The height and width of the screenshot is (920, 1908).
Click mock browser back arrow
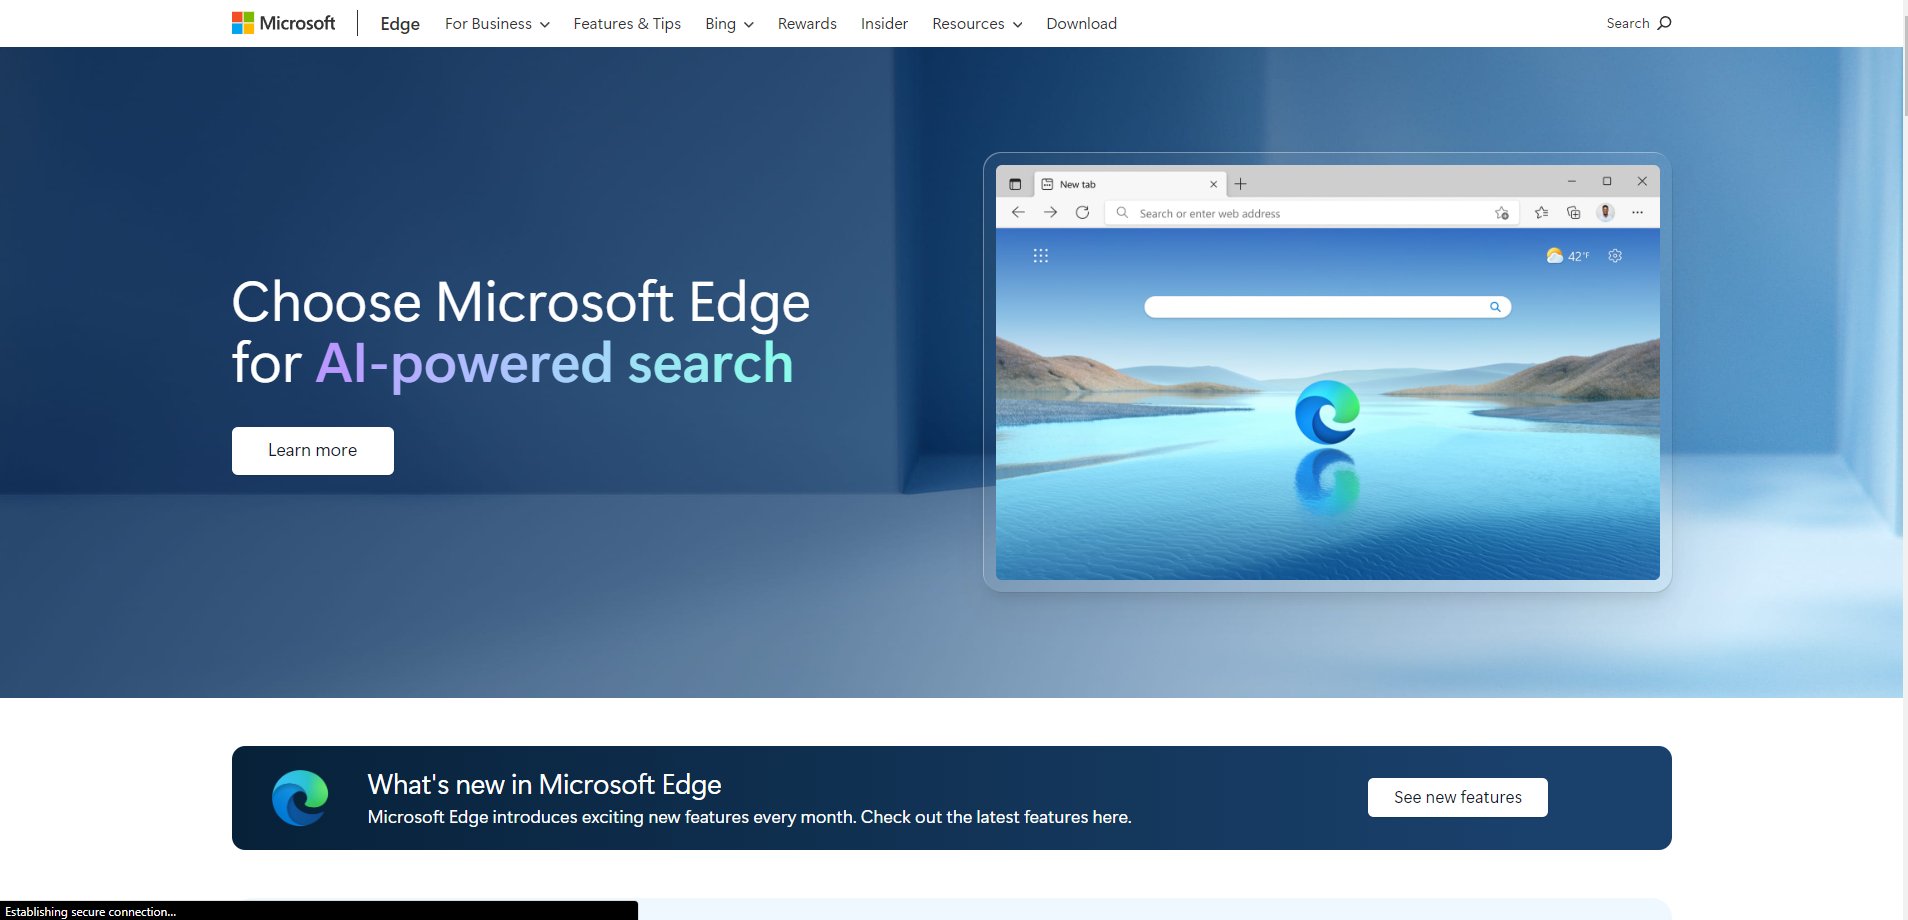[1018, 212]
